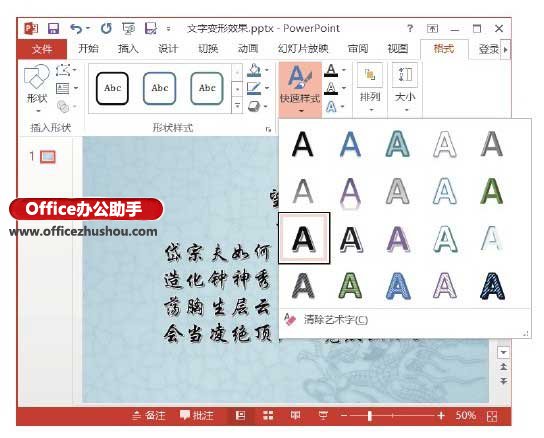This screenshot has width=544, height=438.
Task: Undo the last action
Action: (x=77, y=28)
